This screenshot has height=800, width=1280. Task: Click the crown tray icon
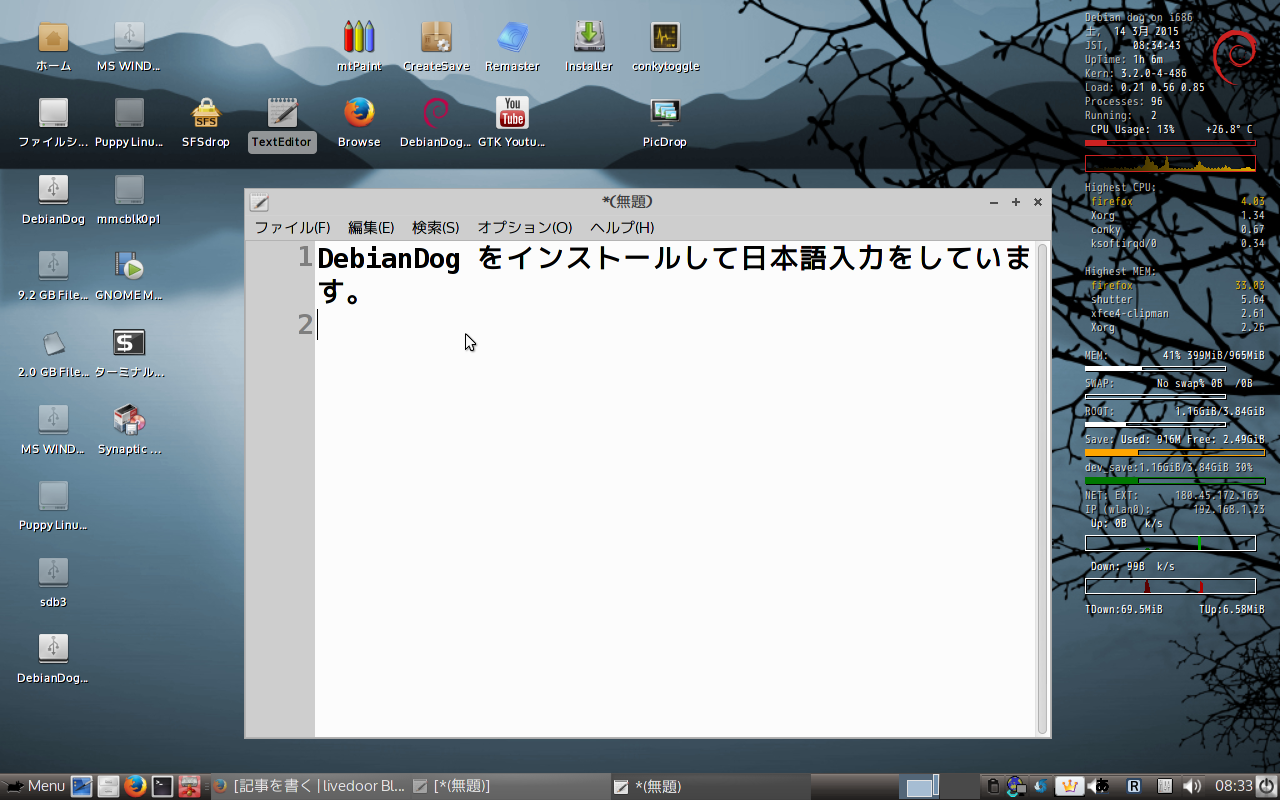pos(1070,786)
